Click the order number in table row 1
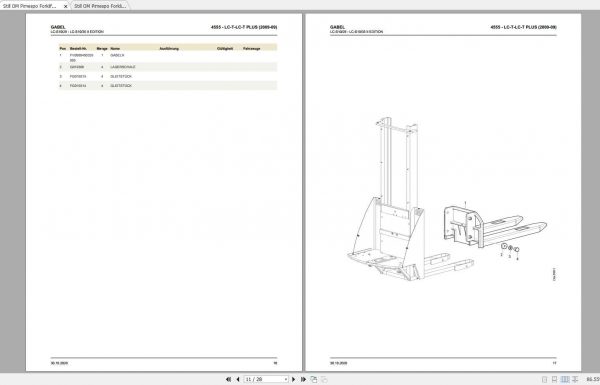 [82, 58]
